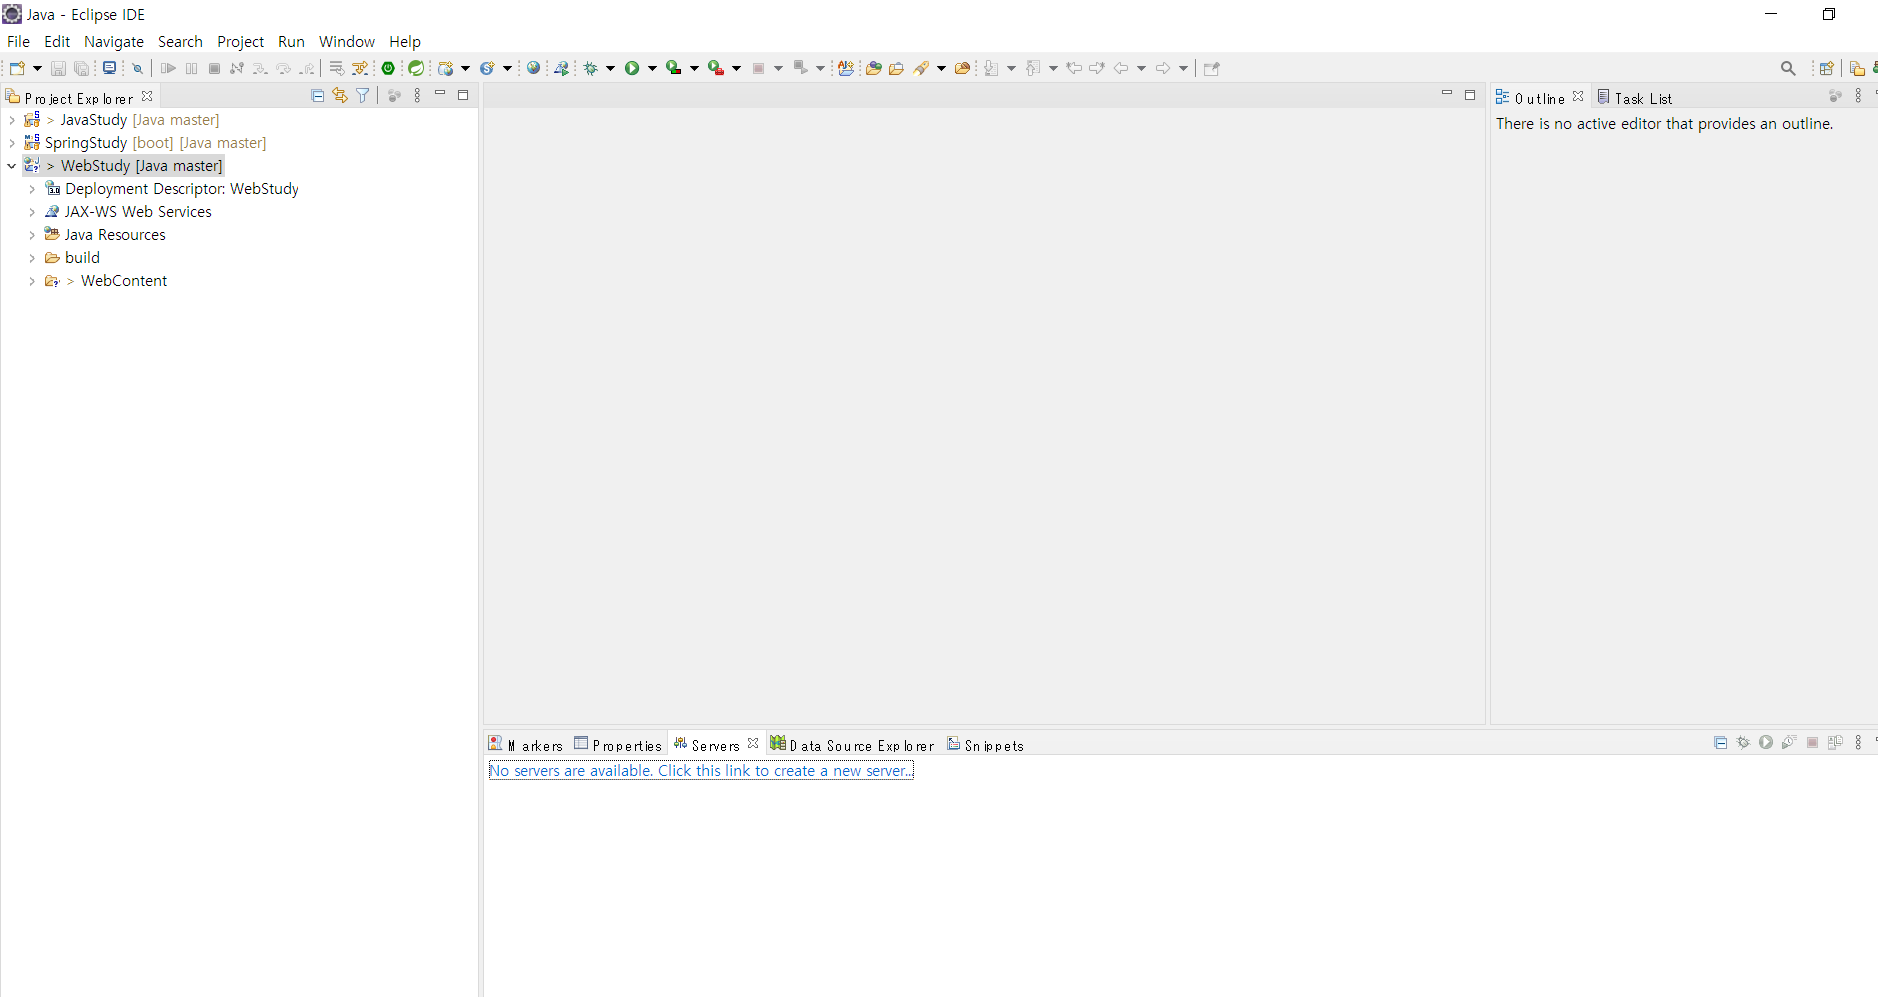
Task: Click the green Spring leaf relaunch icon
Action: point(416,68)
